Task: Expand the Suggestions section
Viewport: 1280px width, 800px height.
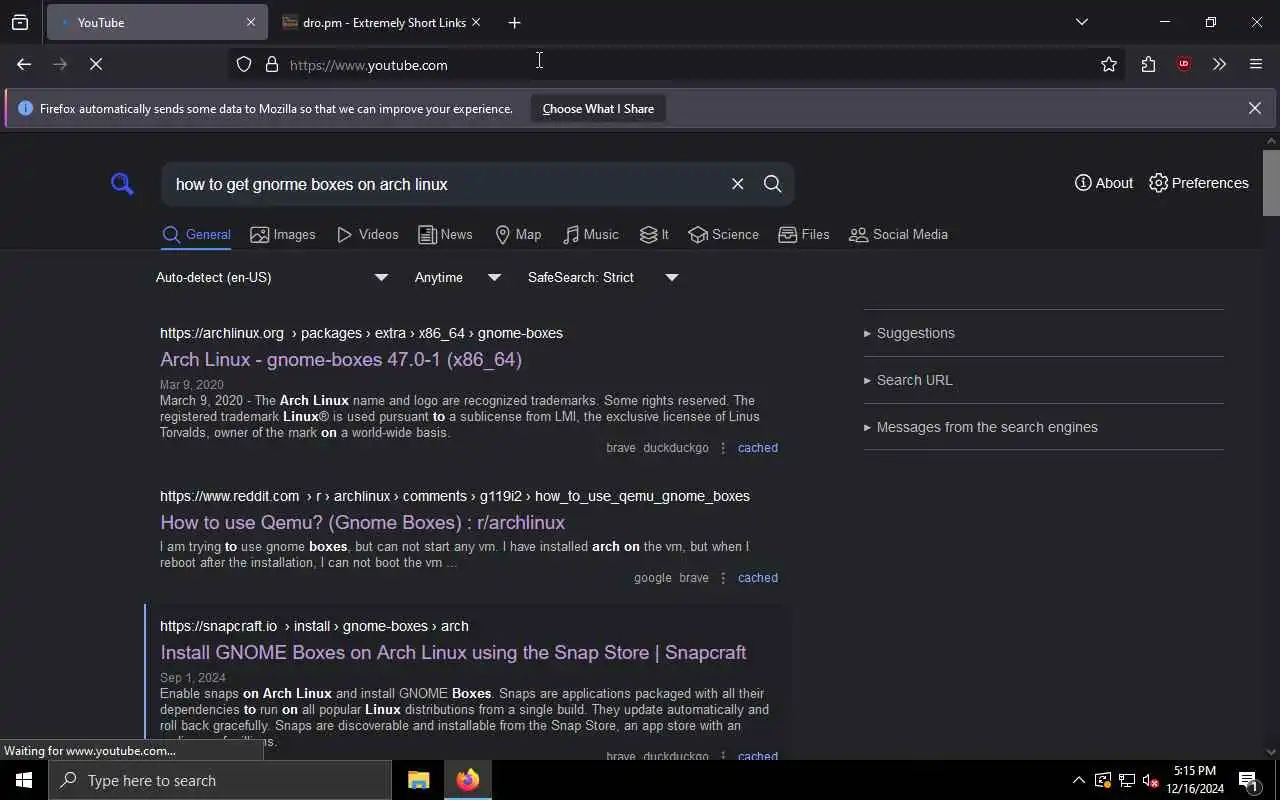Action: click(909, 333)
